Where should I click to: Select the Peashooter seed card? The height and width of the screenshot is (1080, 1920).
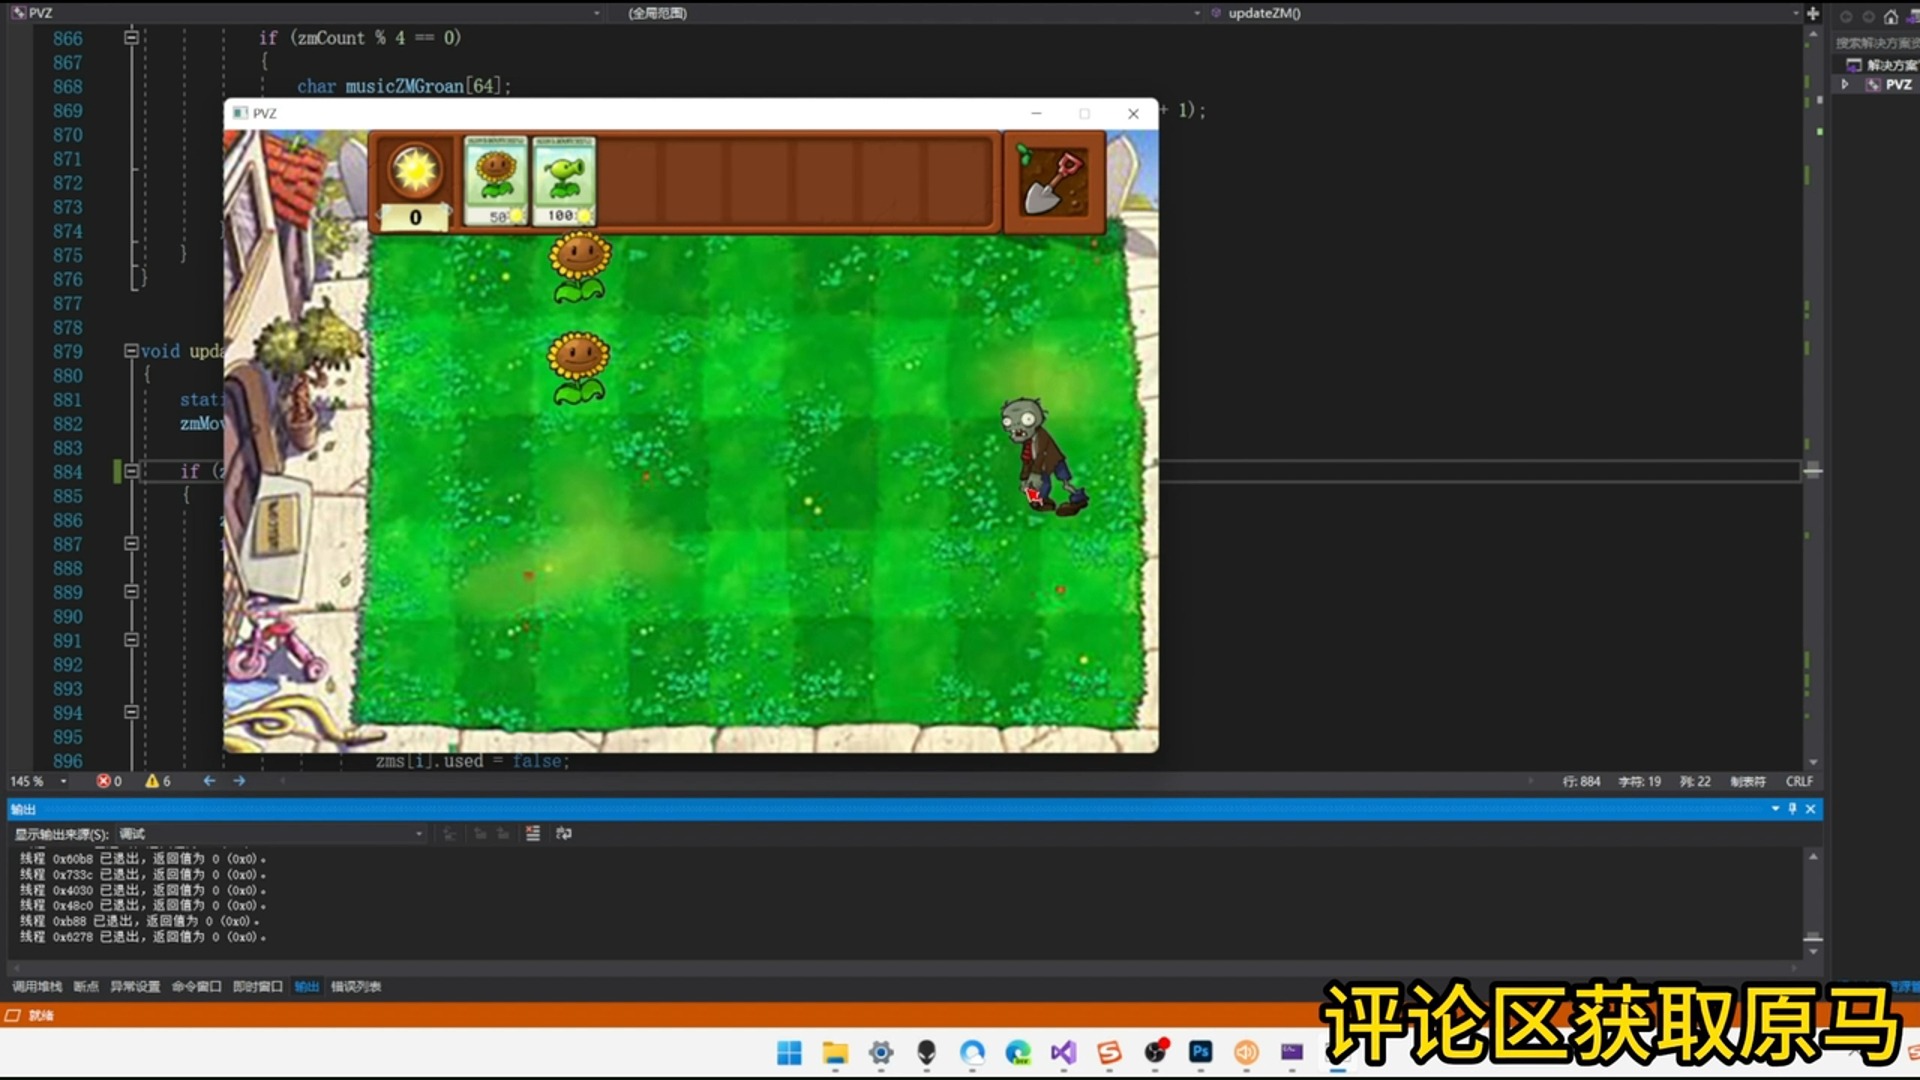pyautogui.click(x=564, y=180)
